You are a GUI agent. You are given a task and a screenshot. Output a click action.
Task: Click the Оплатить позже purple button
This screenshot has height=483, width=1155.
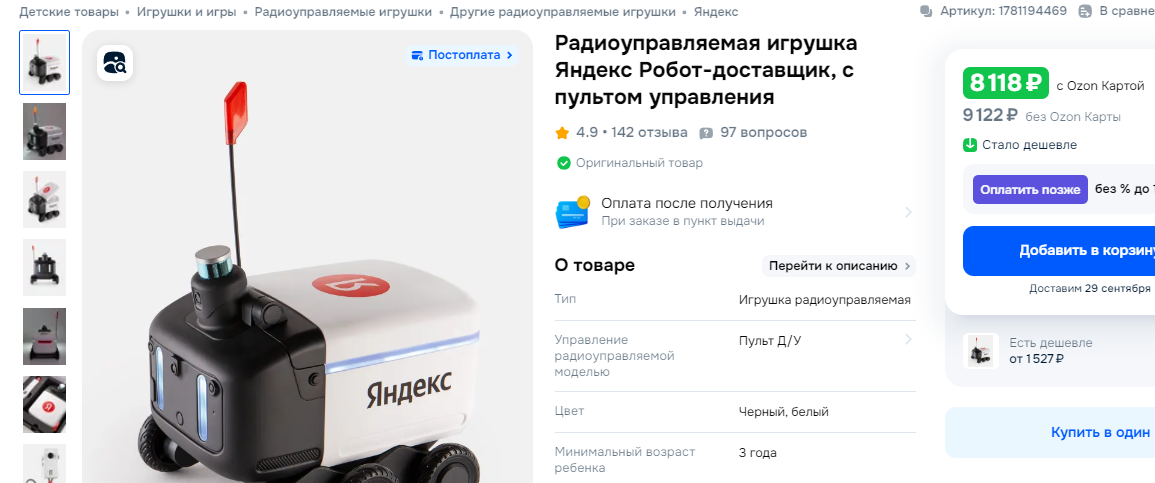pos(1030,189)
